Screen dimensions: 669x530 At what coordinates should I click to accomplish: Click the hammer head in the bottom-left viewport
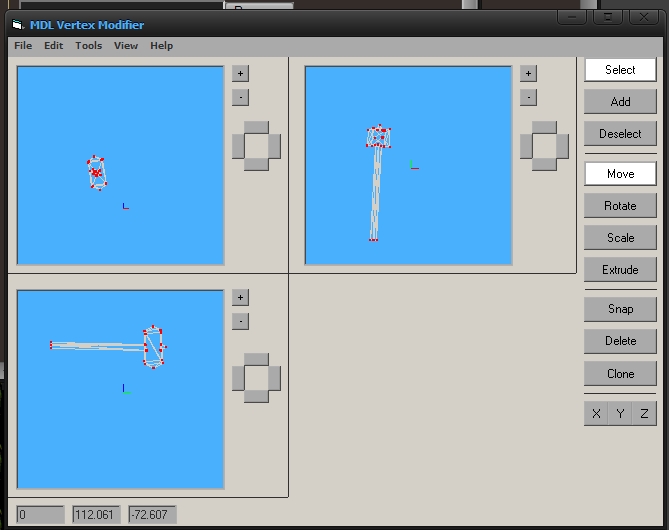[x=154, y=347]
